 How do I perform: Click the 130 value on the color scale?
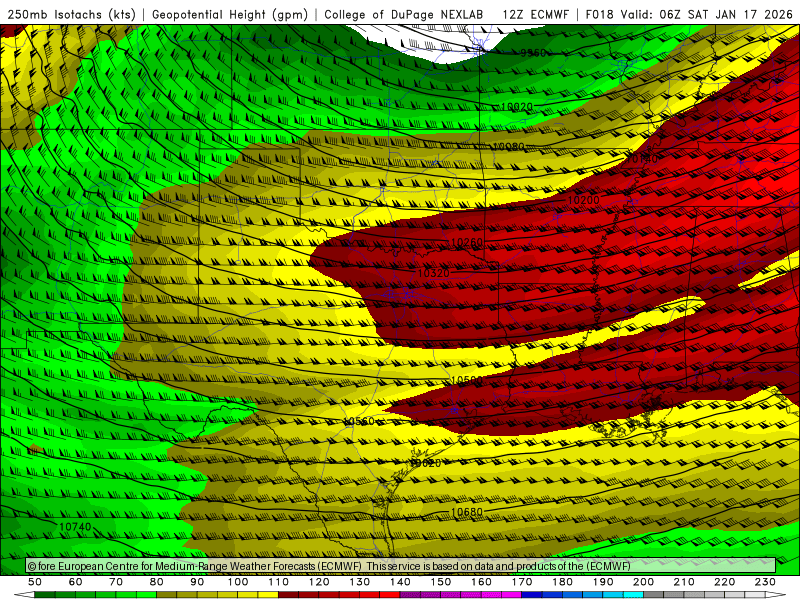pyautogui.click(x=360, y=582)
